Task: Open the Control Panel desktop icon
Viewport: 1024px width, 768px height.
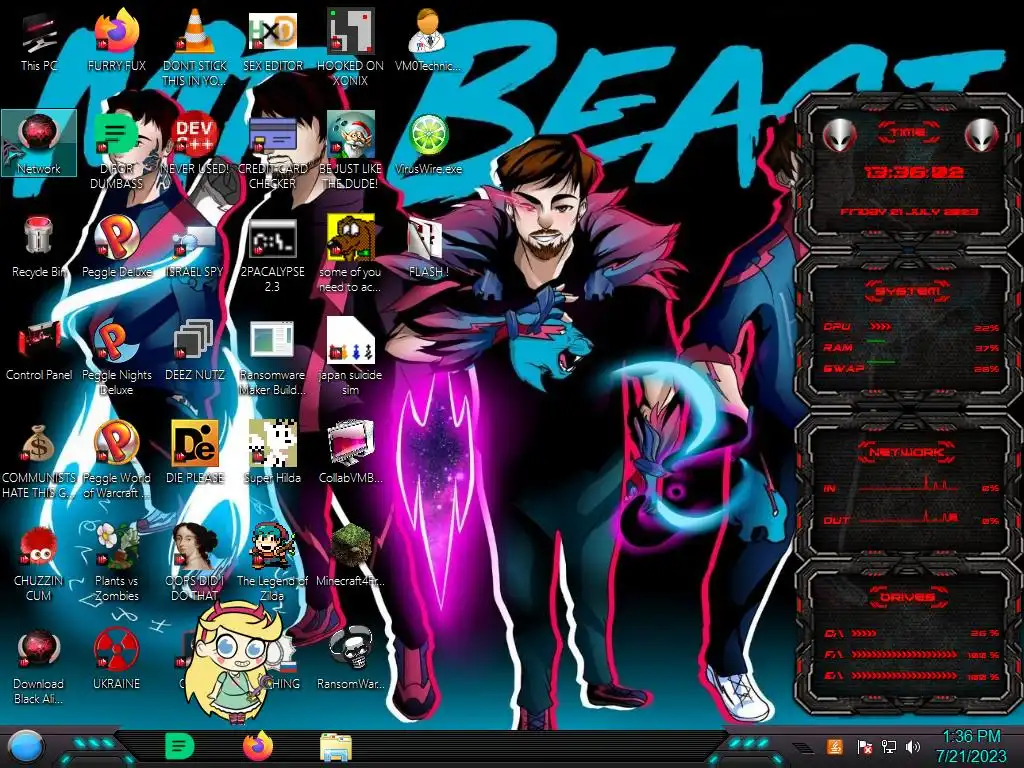Action: (39, 351)
